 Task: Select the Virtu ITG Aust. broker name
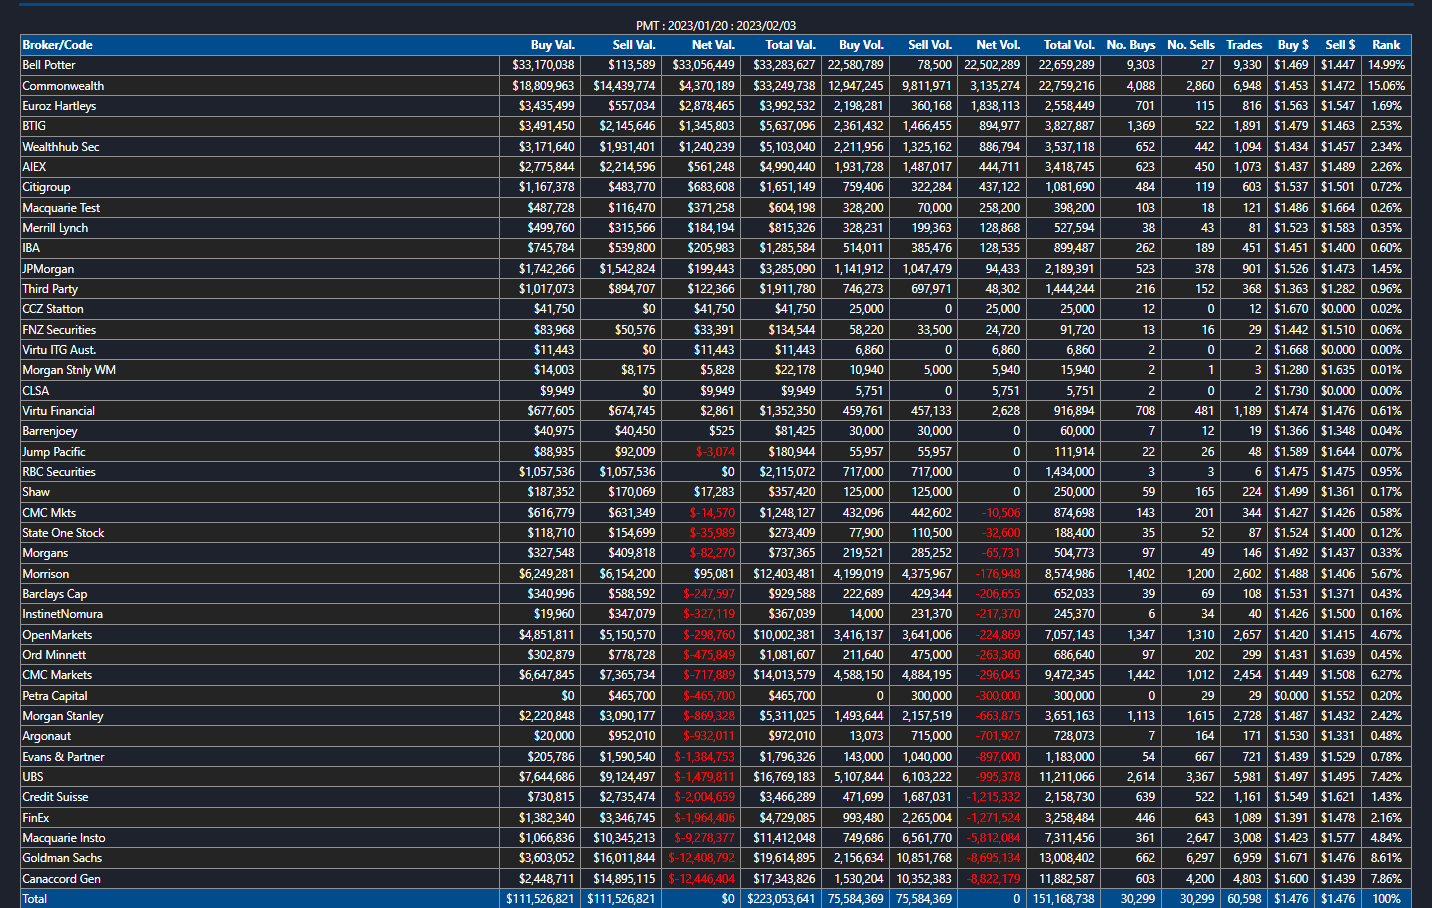click(59, 350)
